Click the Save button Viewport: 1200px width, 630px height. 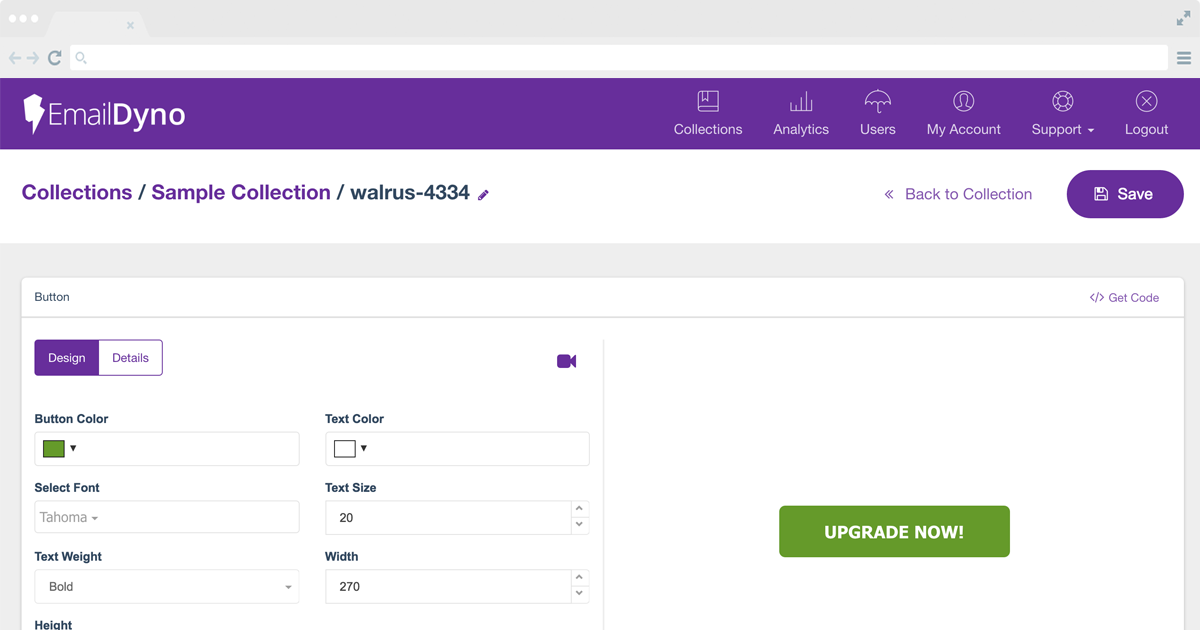click(x=1124, y=194)
